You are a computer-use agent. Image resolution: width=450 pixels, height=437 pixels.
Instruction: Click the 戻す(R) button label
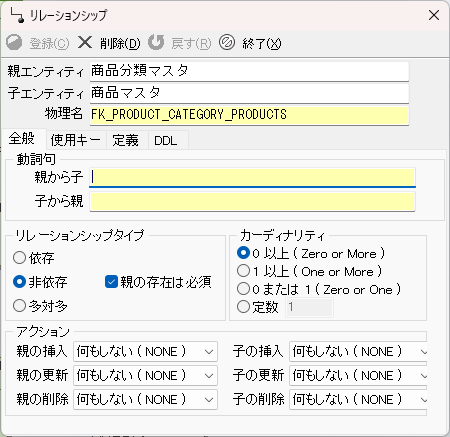pos(191,43)
